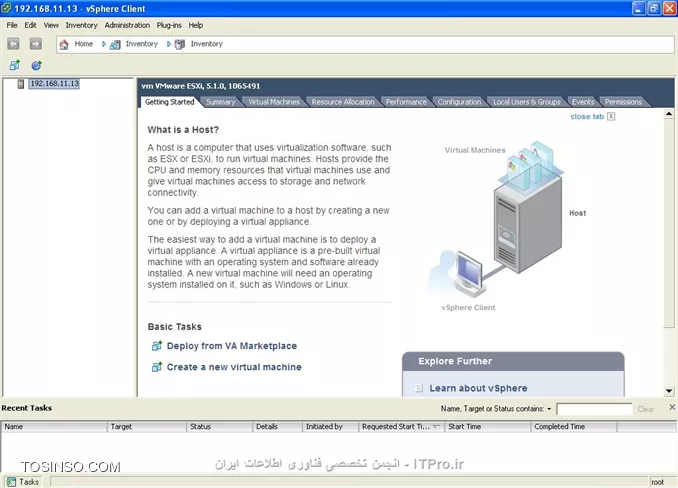Click the Tasks status bar icon
Viewport: 678px width, 488px height.
11,482
